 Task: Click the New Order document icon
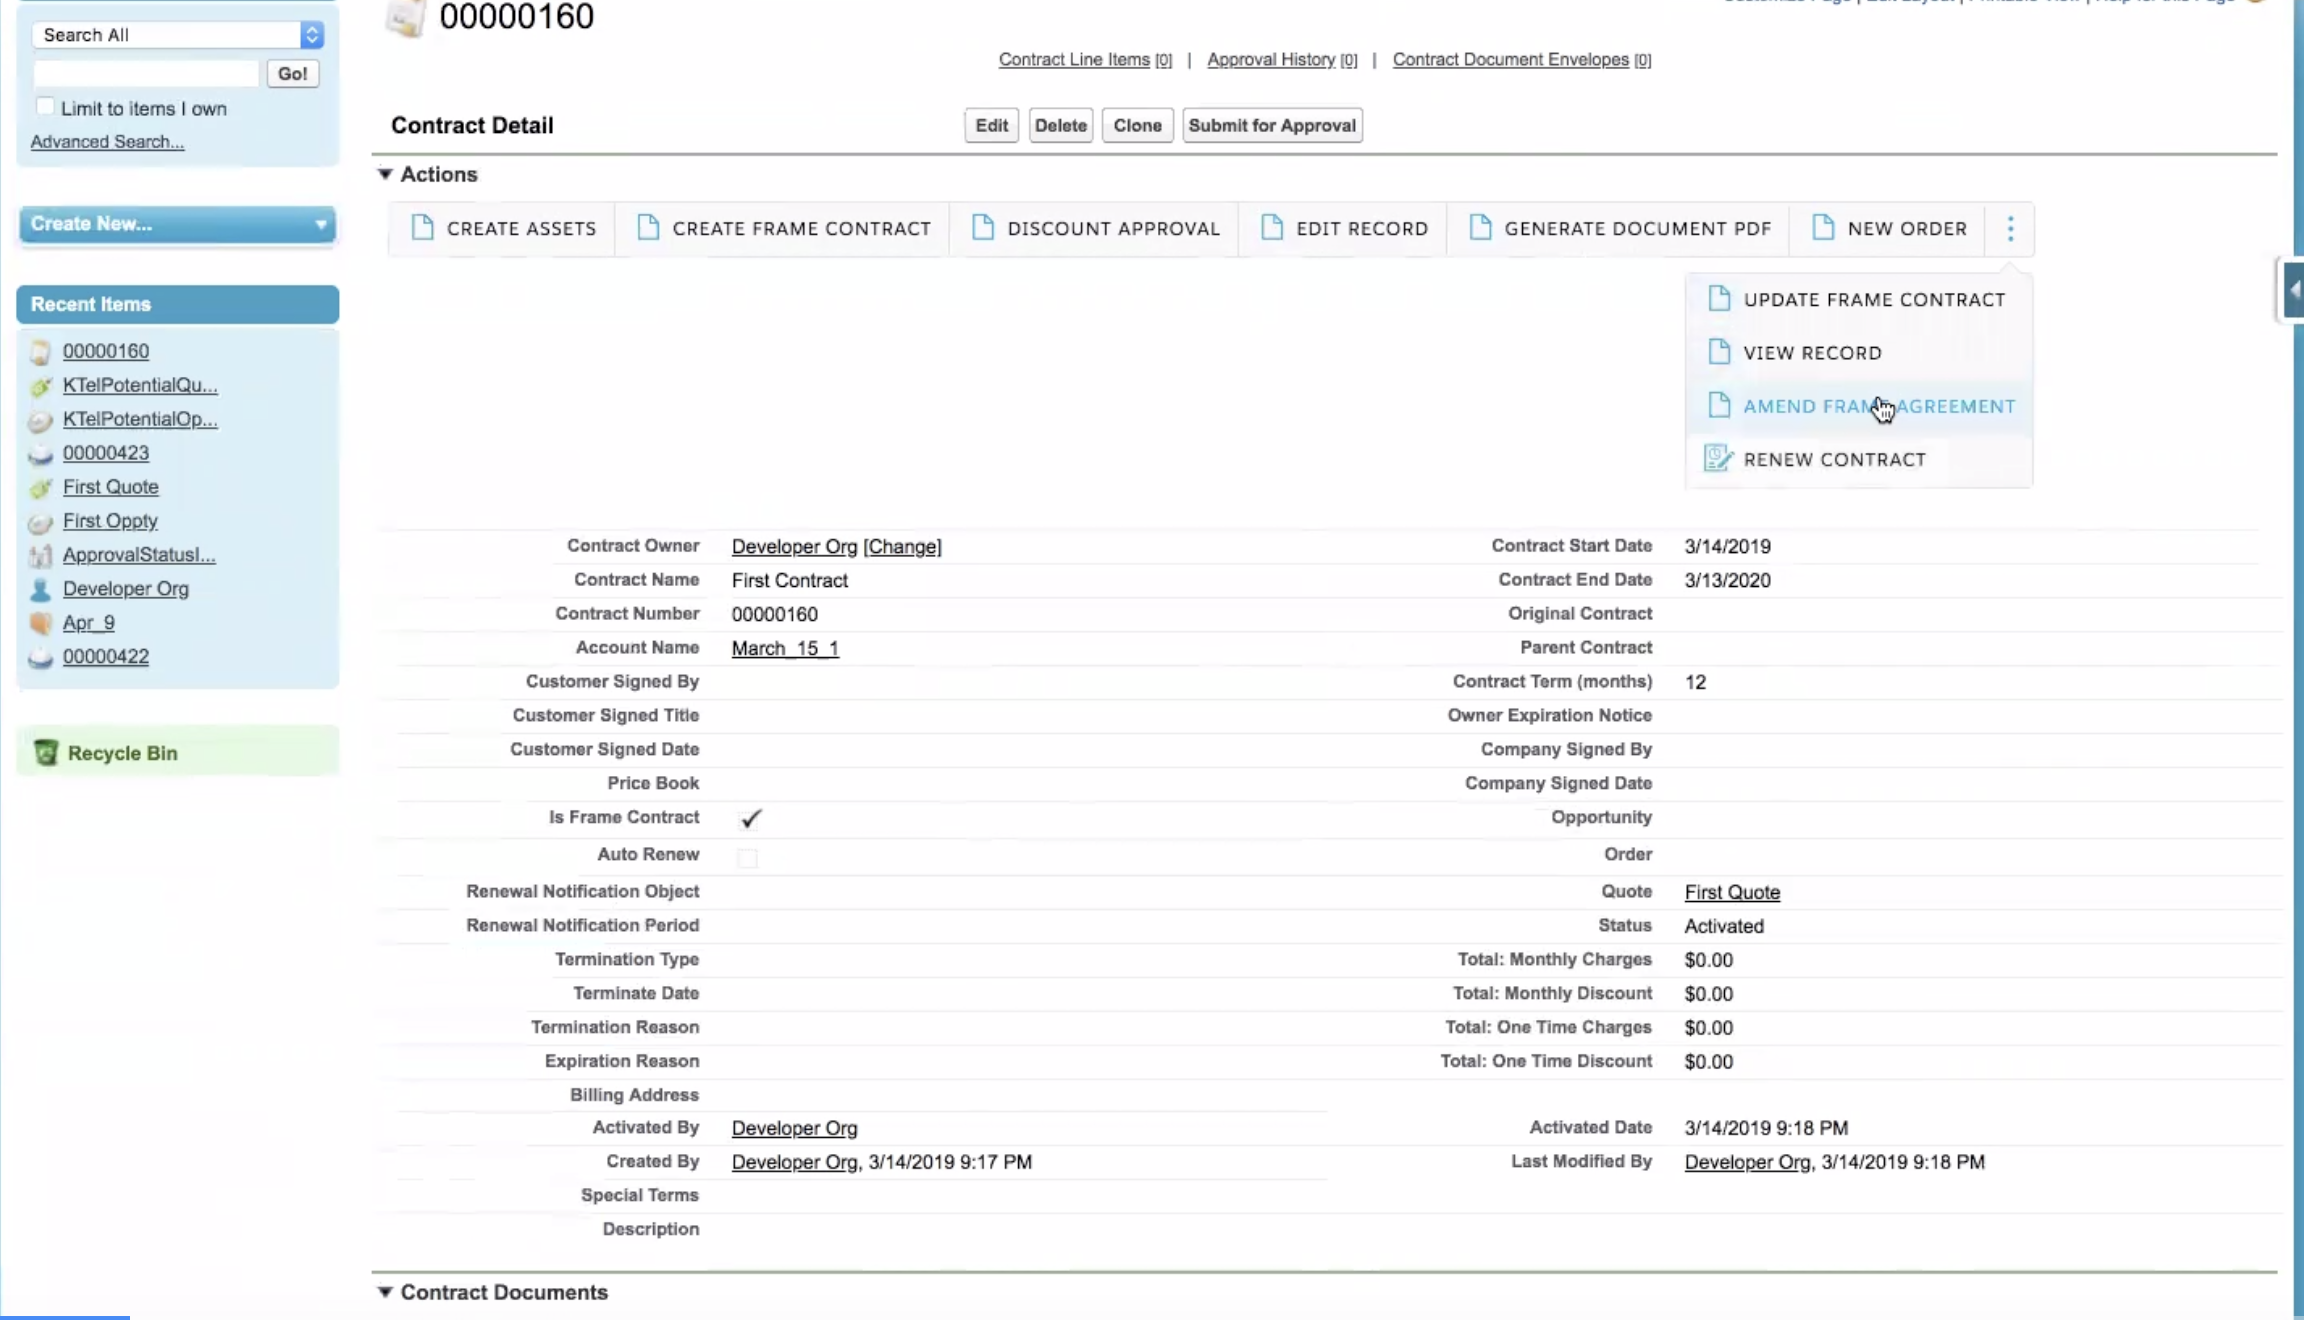(1823, 228)
